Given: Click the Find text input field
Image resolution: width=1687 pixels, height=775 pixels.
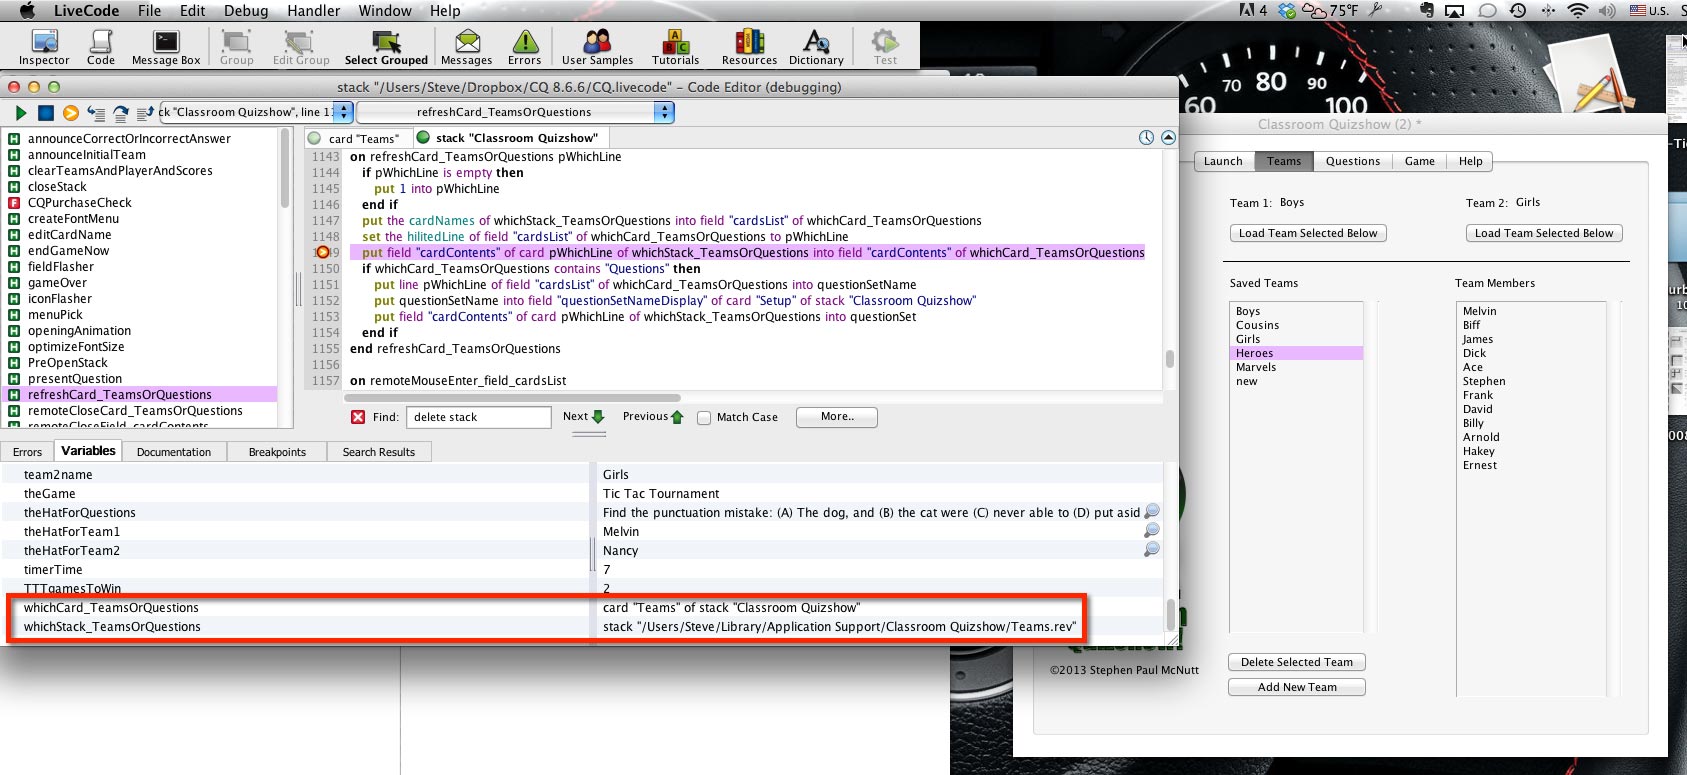Looking at the screenshot, I should 478,417.
